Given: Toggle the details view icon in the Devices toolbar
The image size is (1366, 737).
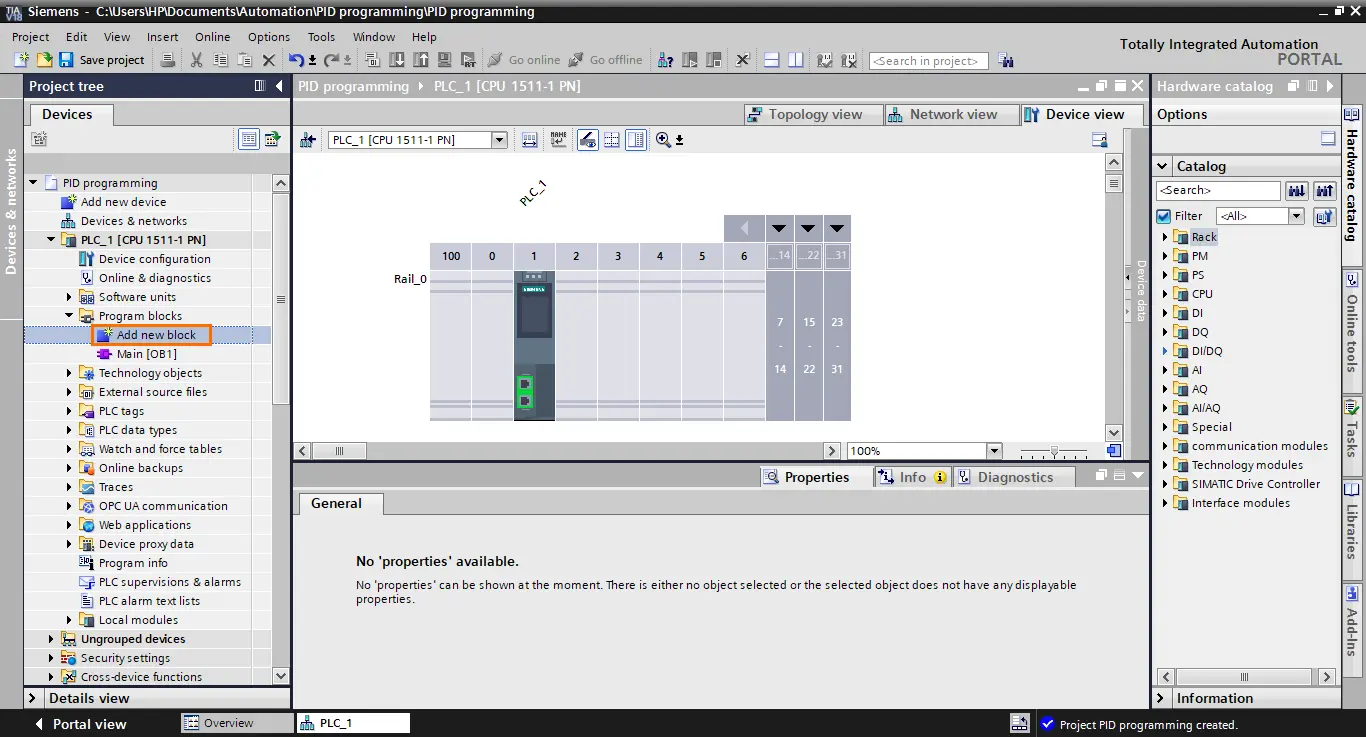Looking at the screenshot, I should tap(249, 140).
